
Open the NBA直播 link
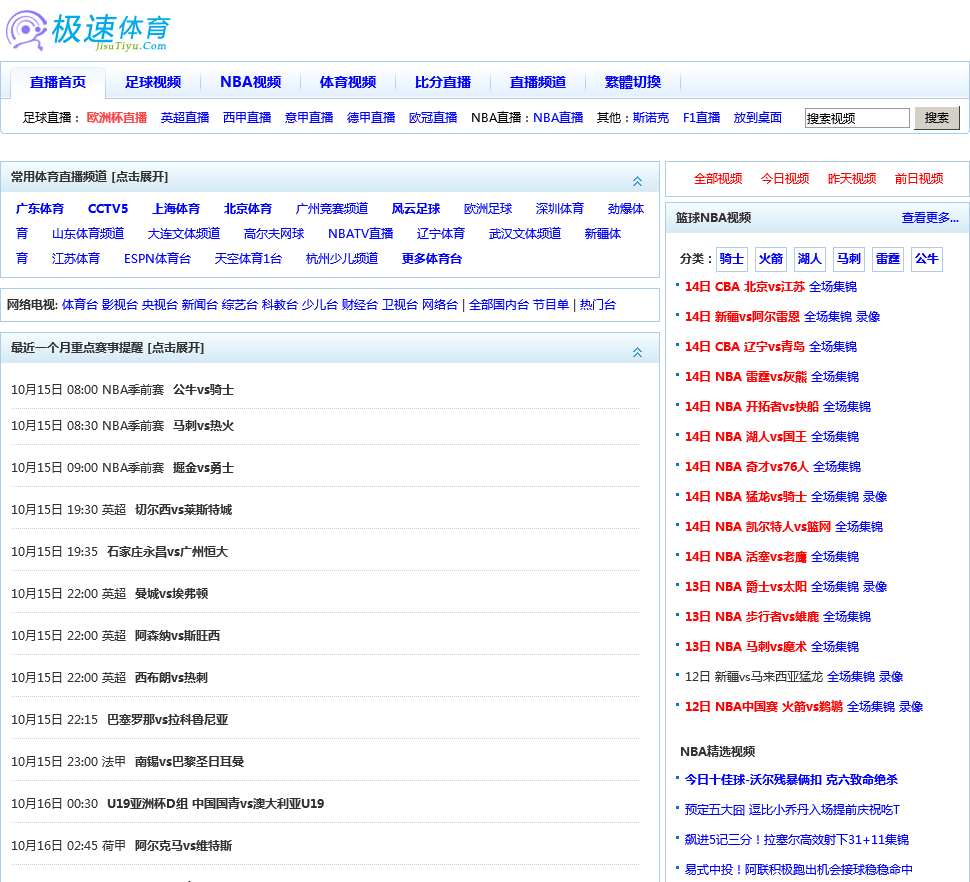pos(558,118)
